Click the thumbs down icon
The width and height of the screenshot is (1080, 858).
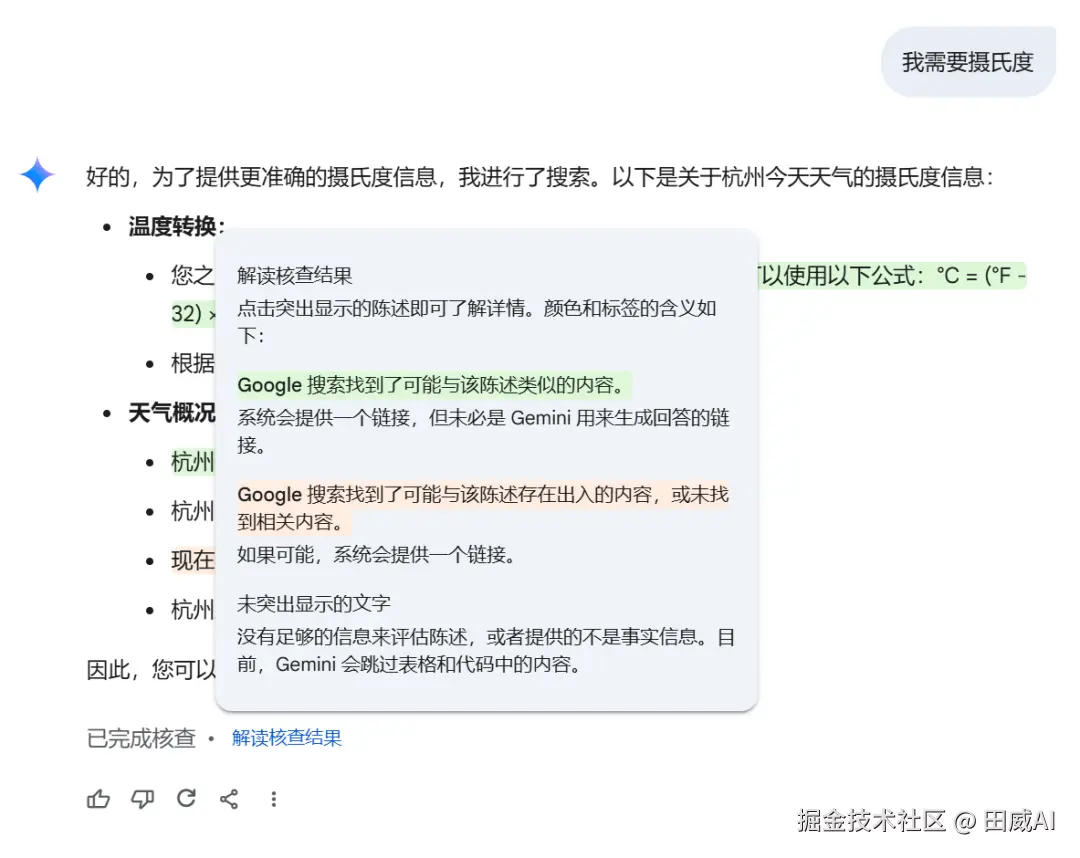pyautogui.click(x=143, y=799)
